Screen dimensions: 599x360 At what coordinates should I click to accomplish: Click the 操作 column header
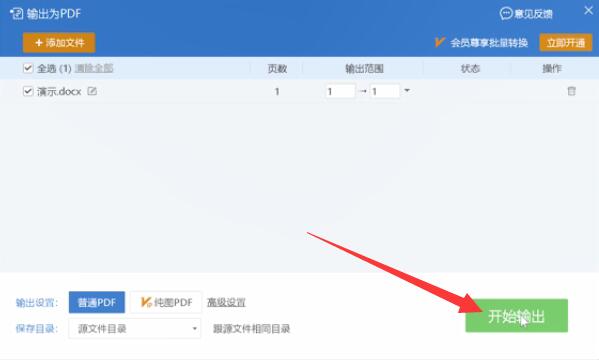pos(552,68)
